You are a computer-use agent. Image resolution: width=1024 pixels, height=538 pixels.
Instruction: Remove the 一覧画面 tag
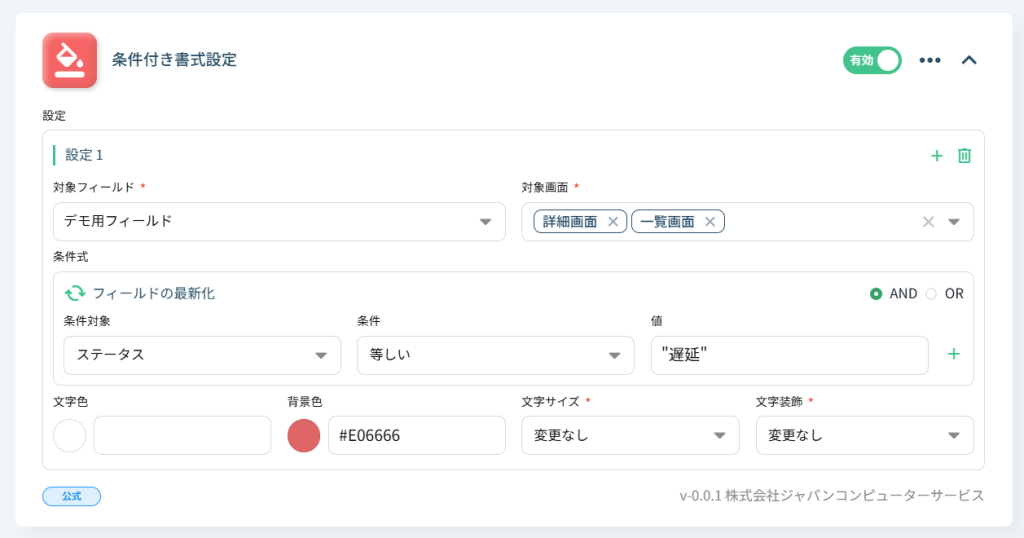click(x=710, y=221)
